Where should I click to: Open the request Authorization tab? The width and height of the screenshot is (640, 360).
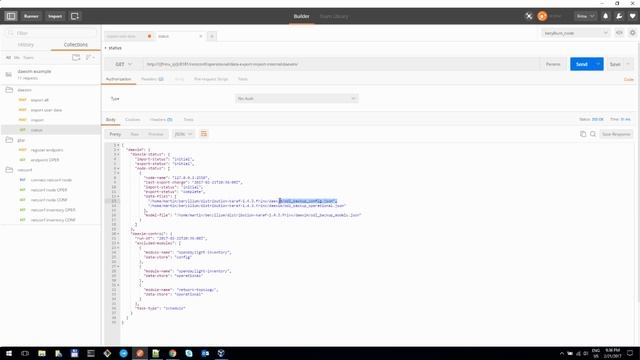click(118, 79)
